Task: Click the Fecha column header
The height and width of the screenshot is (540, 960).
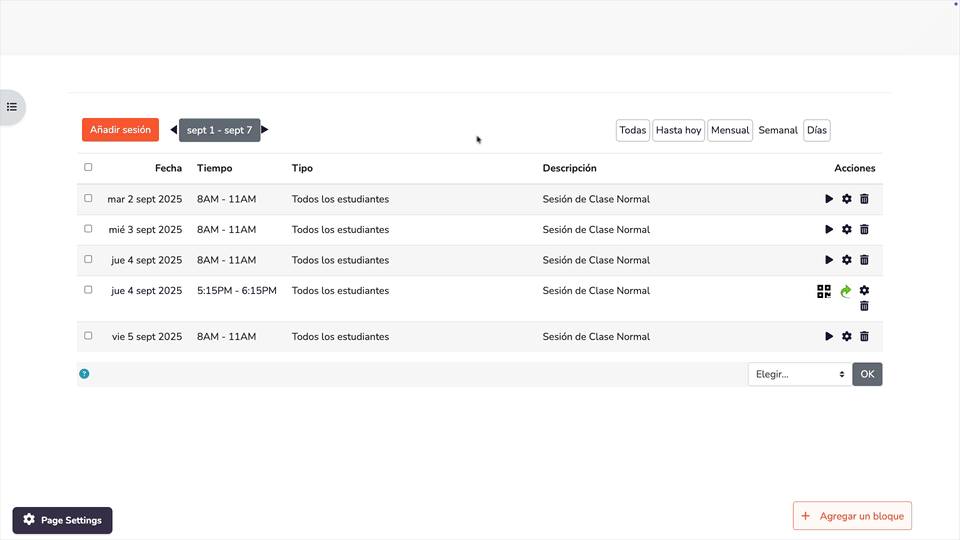Action: pos(168,168)
